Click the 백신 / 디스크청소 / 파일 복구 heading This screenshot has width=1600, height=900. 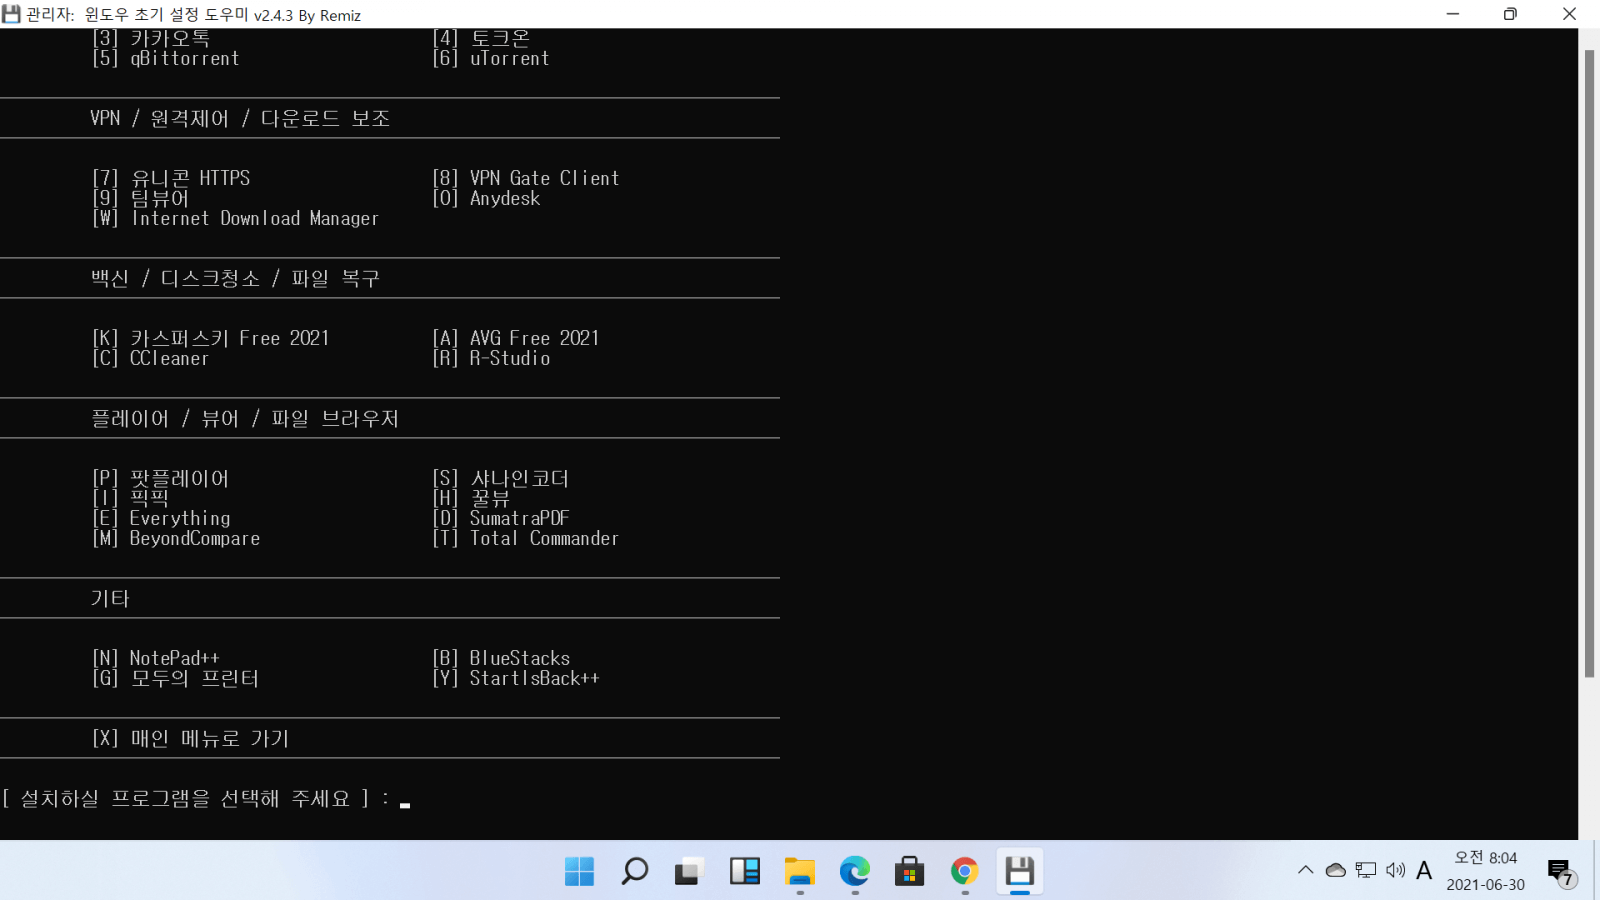(236, 278)
